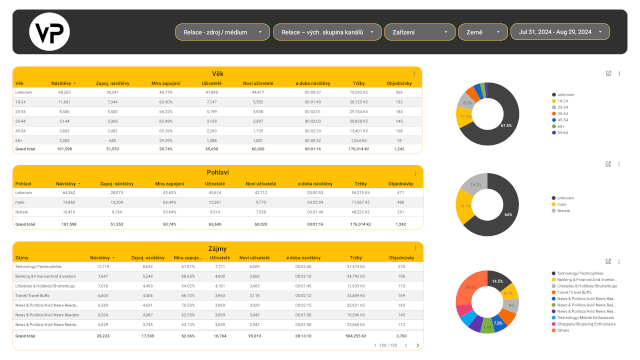Open more options for interests donut chart

pos(619,262)
